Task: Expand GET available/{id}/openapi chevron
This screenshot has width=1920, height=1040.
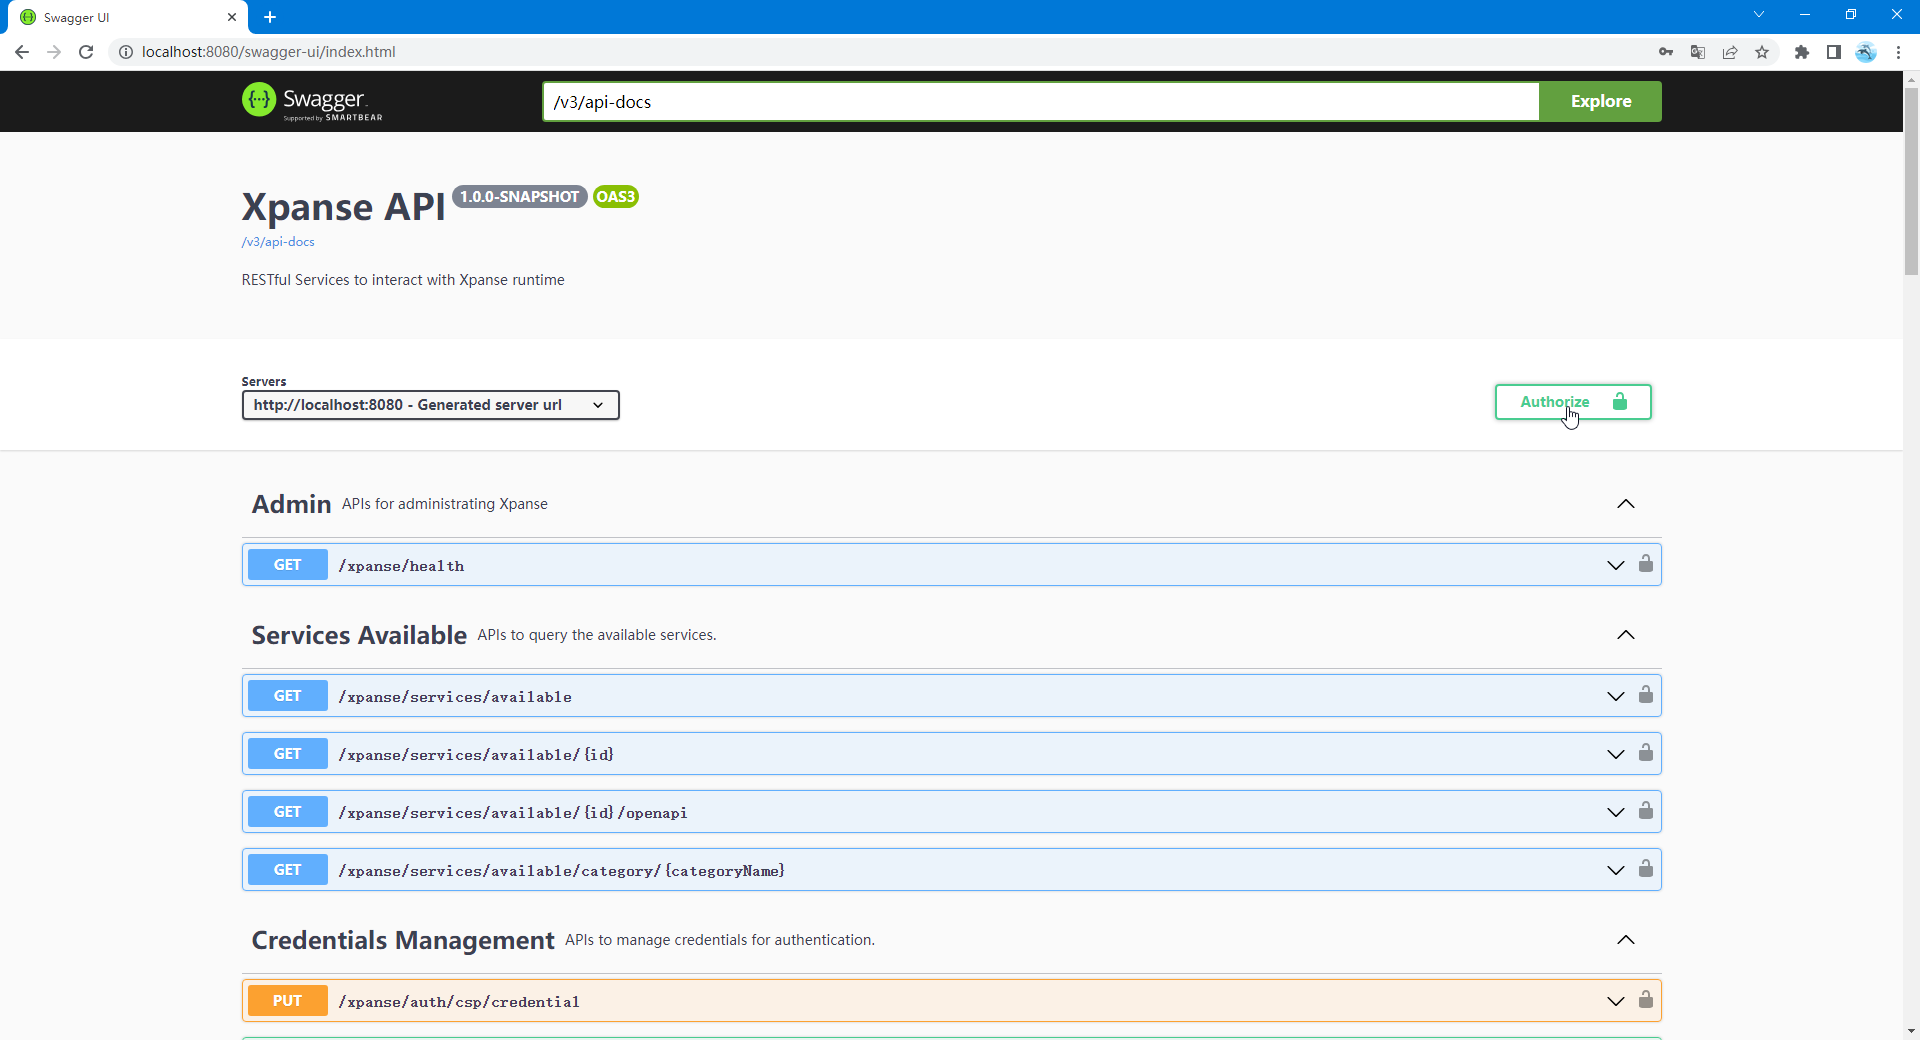Action: [x=1616, y=813]
